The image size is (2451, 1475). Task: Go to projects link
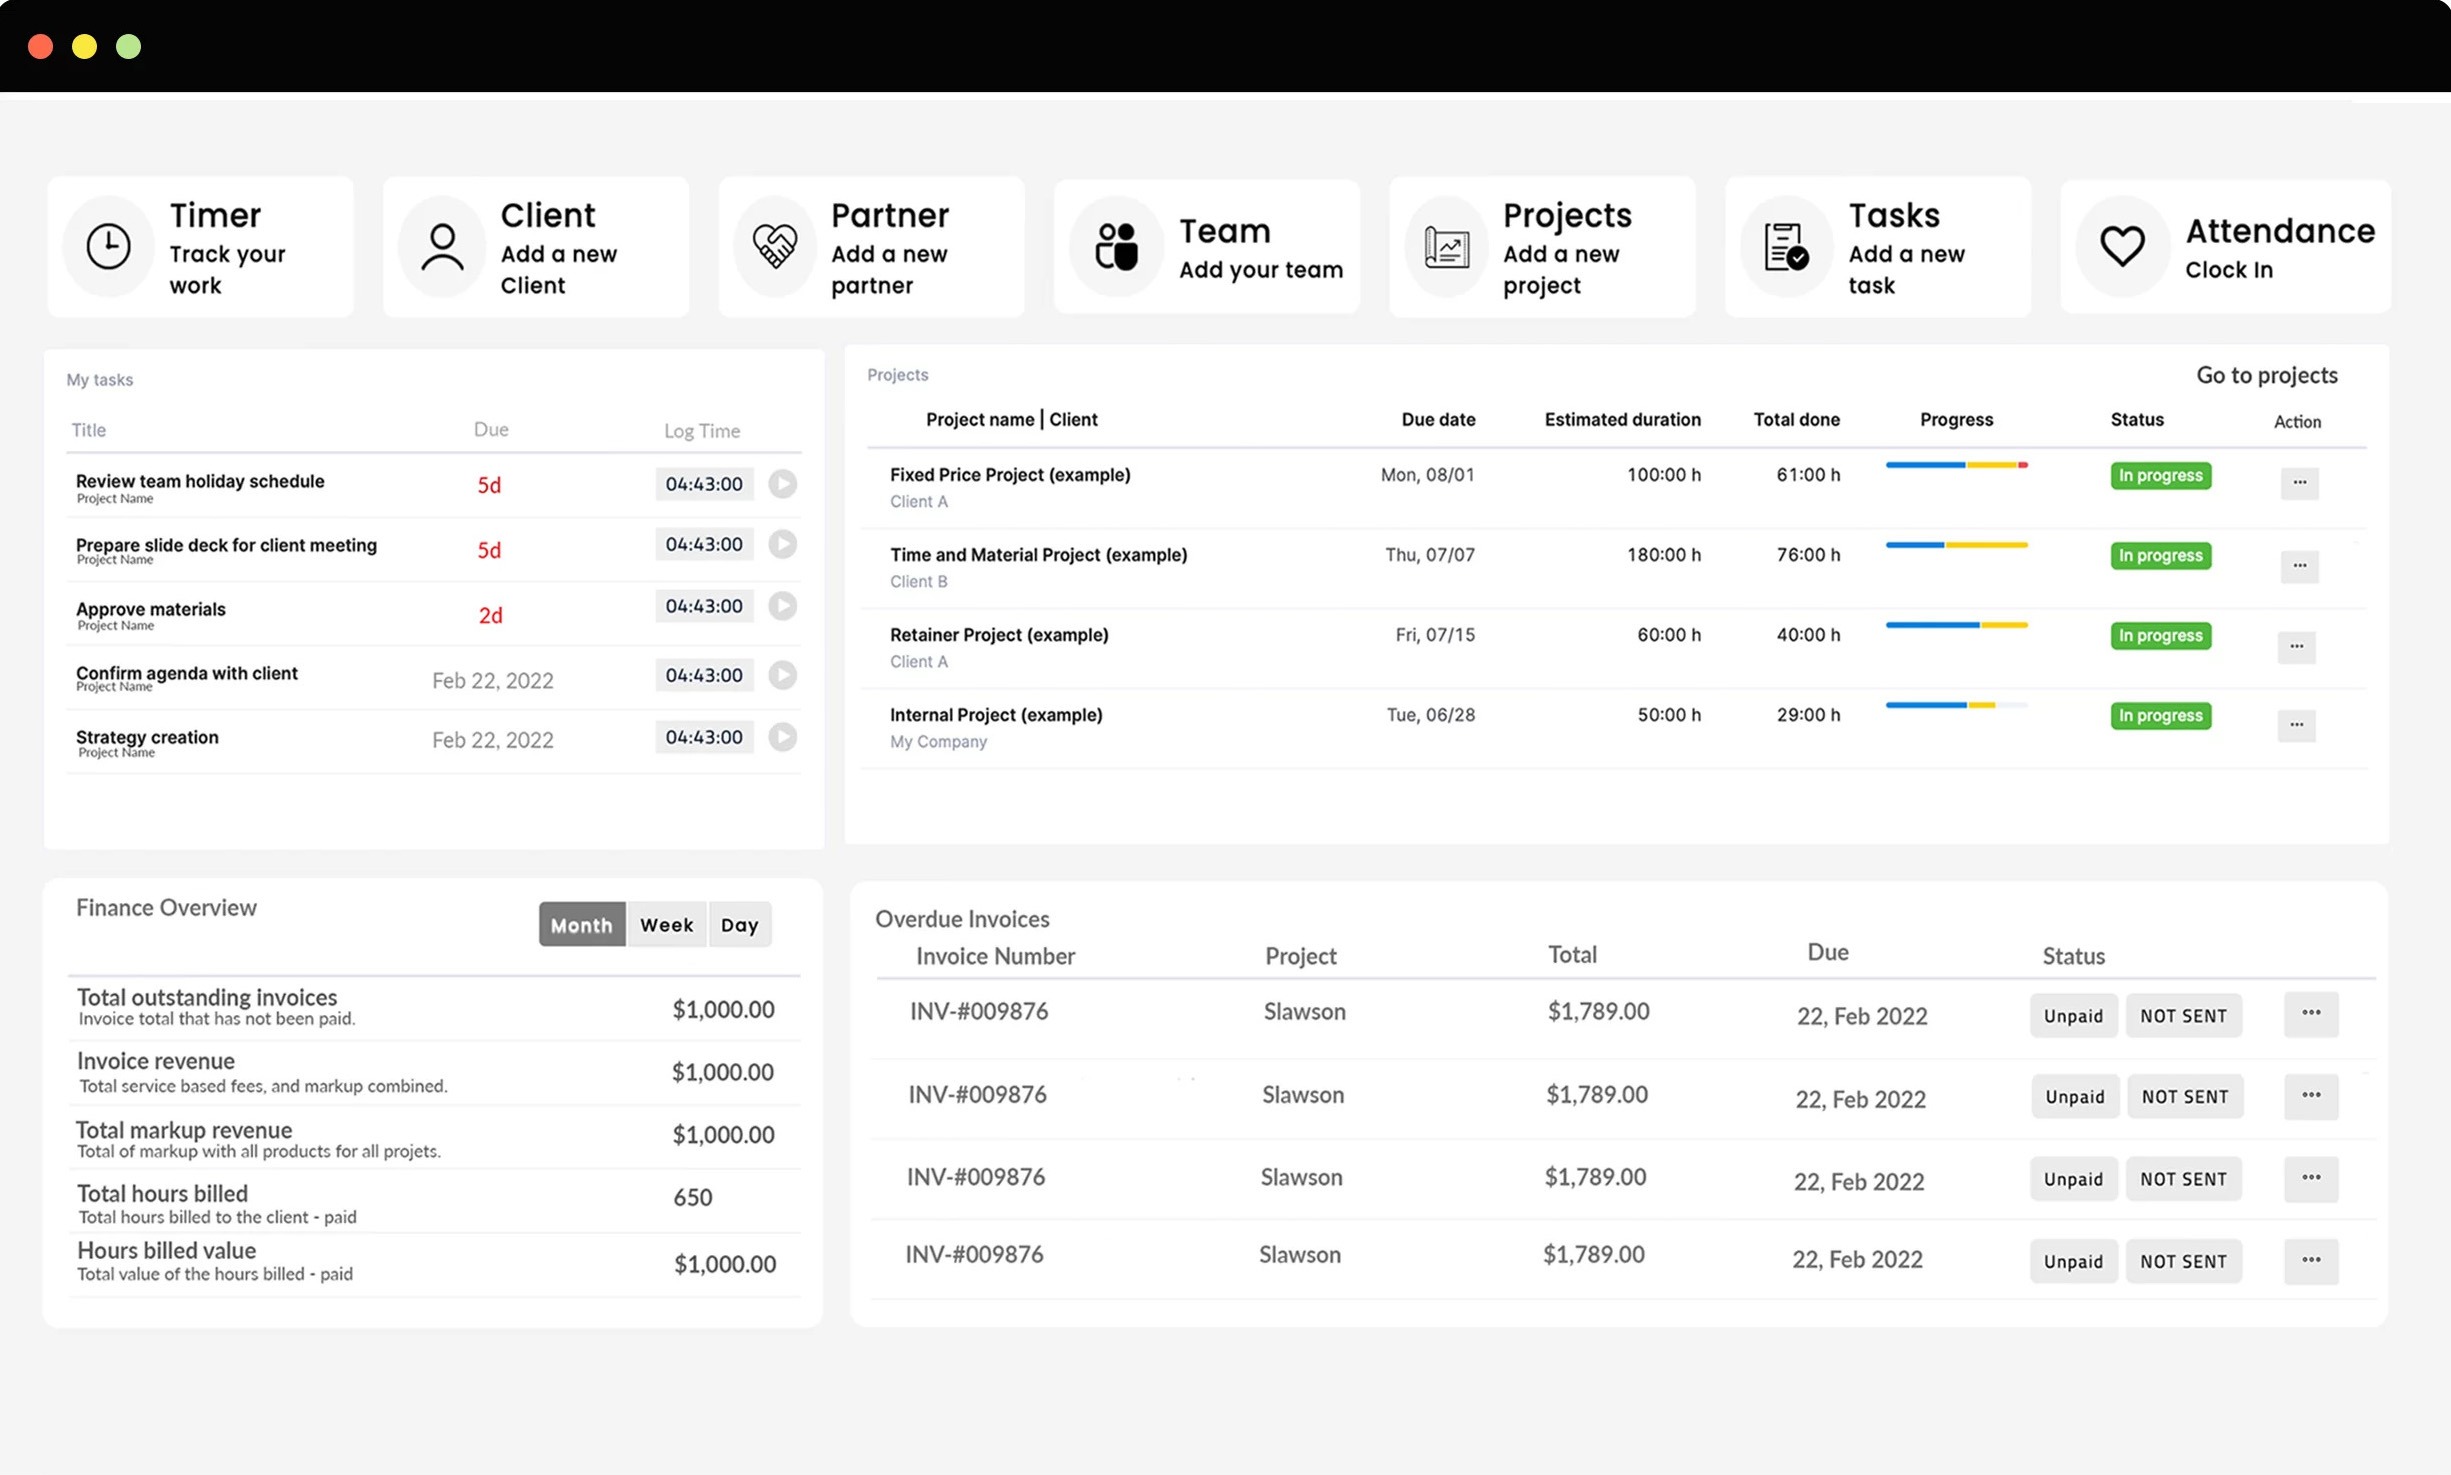[x=2267, y=375]
